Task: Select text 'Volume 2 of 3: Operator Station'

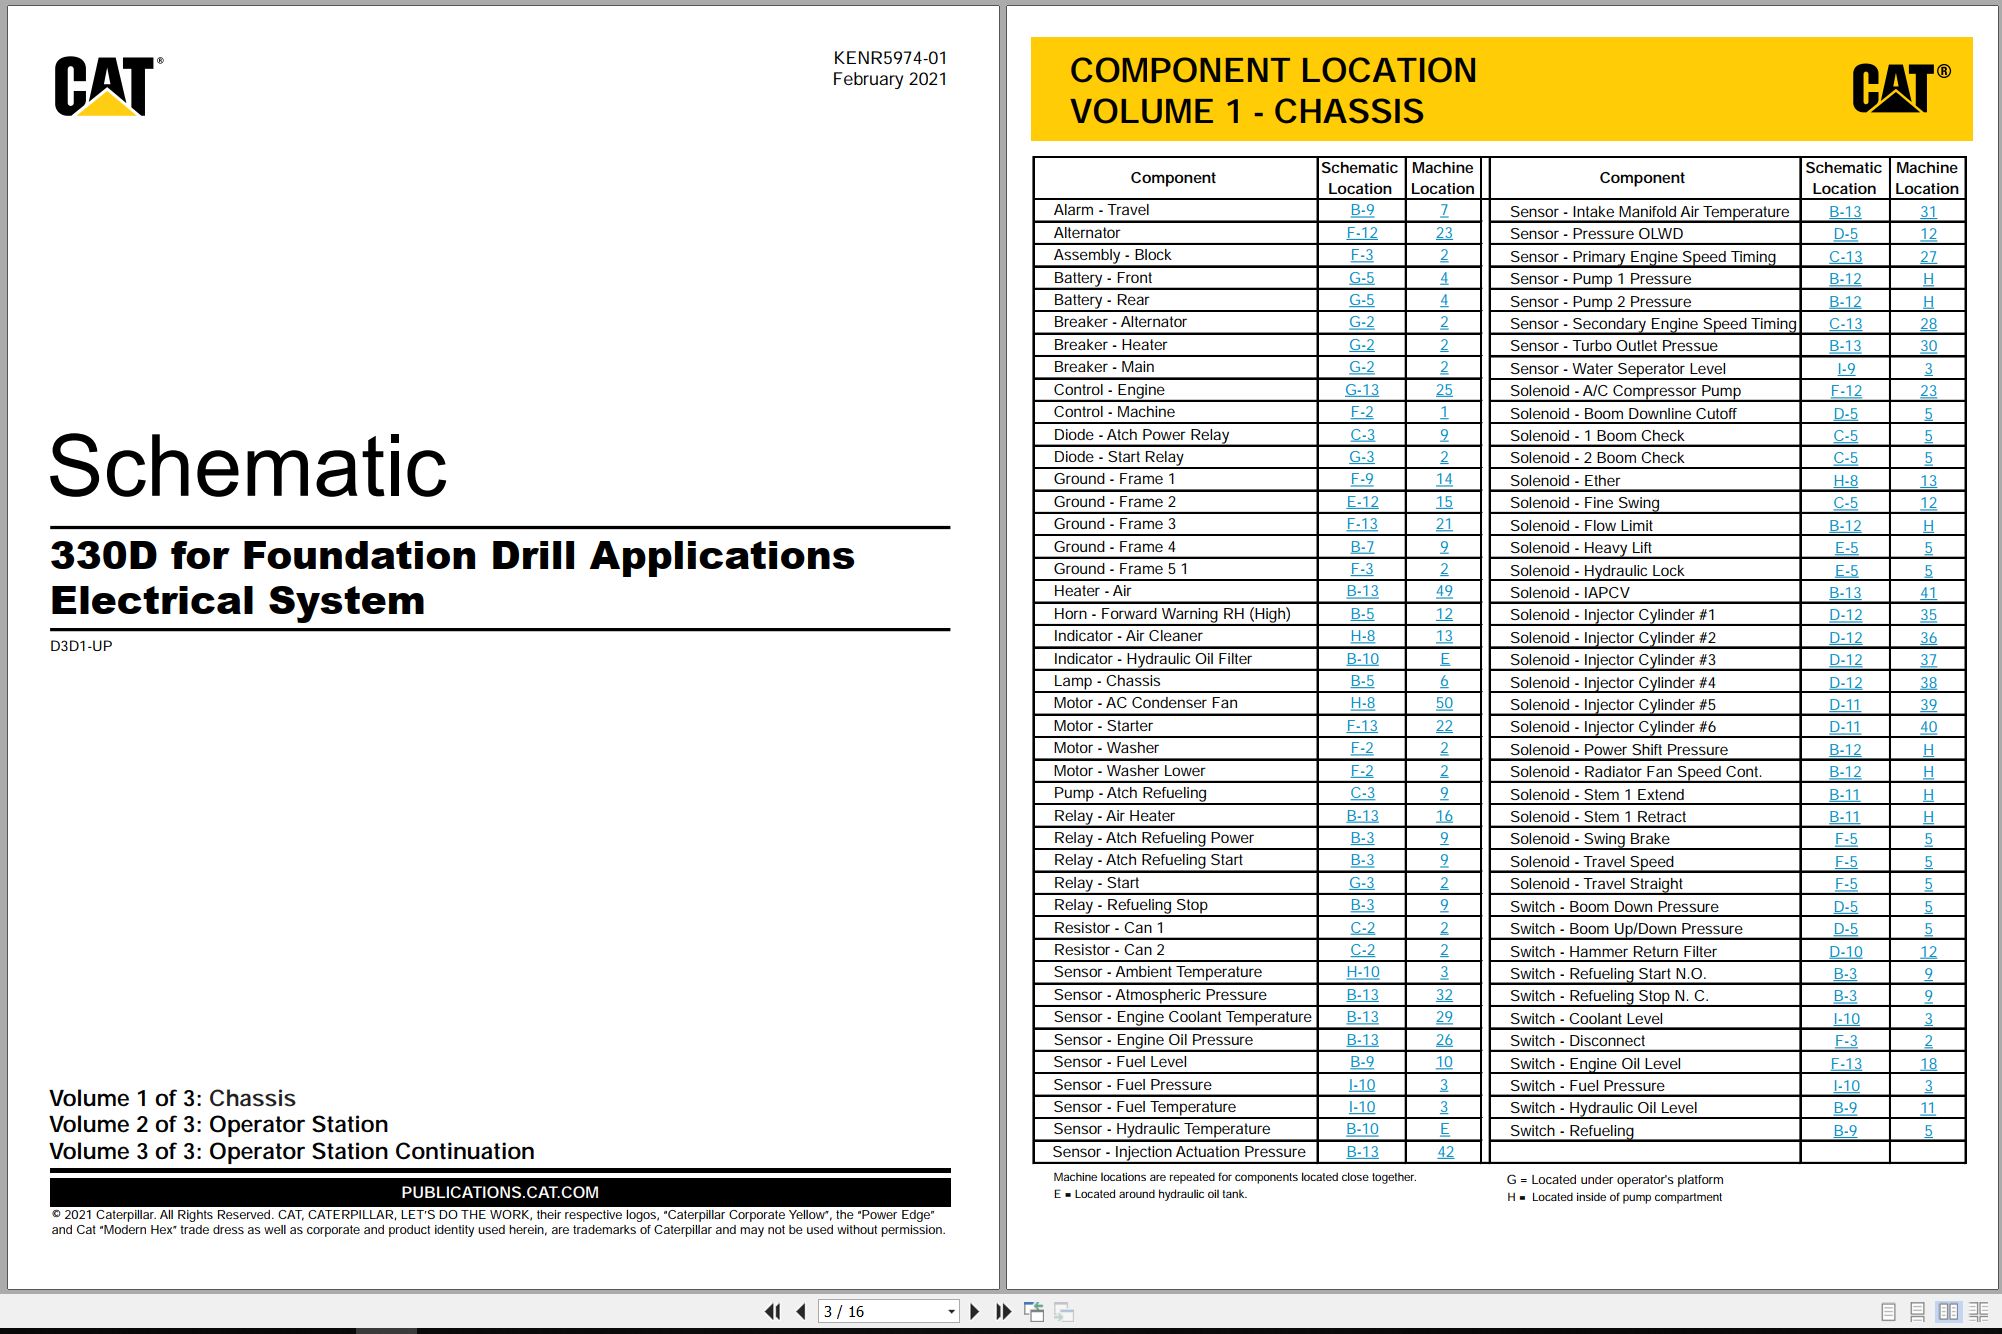Action: (x=219, y=1125)
